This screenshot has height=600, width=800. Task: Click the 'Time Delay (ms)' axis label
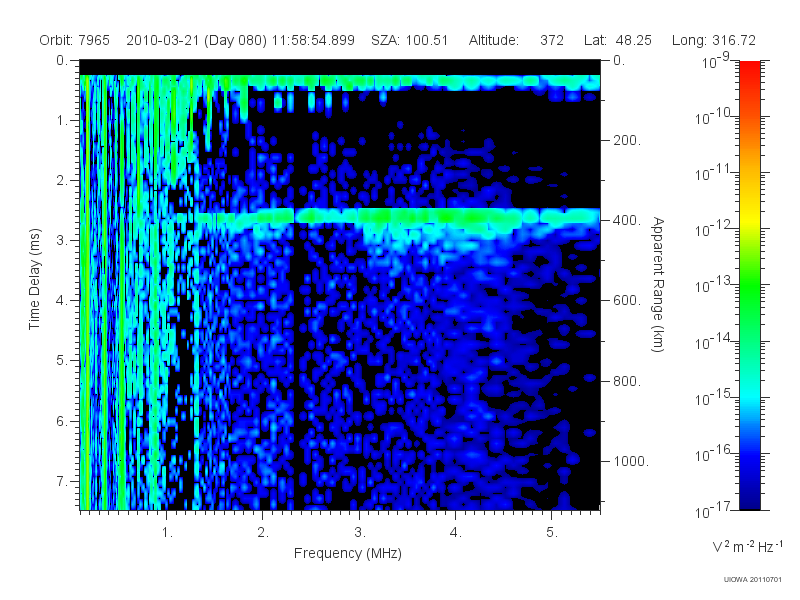tap(34, 279)
